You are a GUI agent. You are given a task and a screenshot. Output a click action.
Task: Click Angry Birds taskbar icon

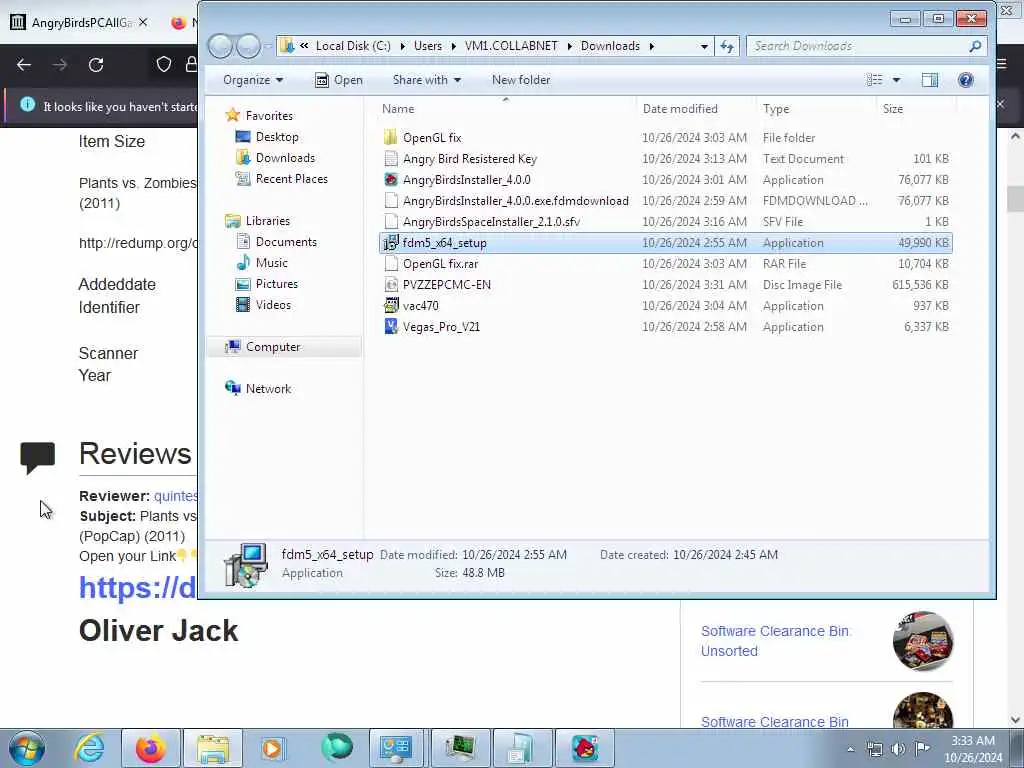[x=585, y=748]
